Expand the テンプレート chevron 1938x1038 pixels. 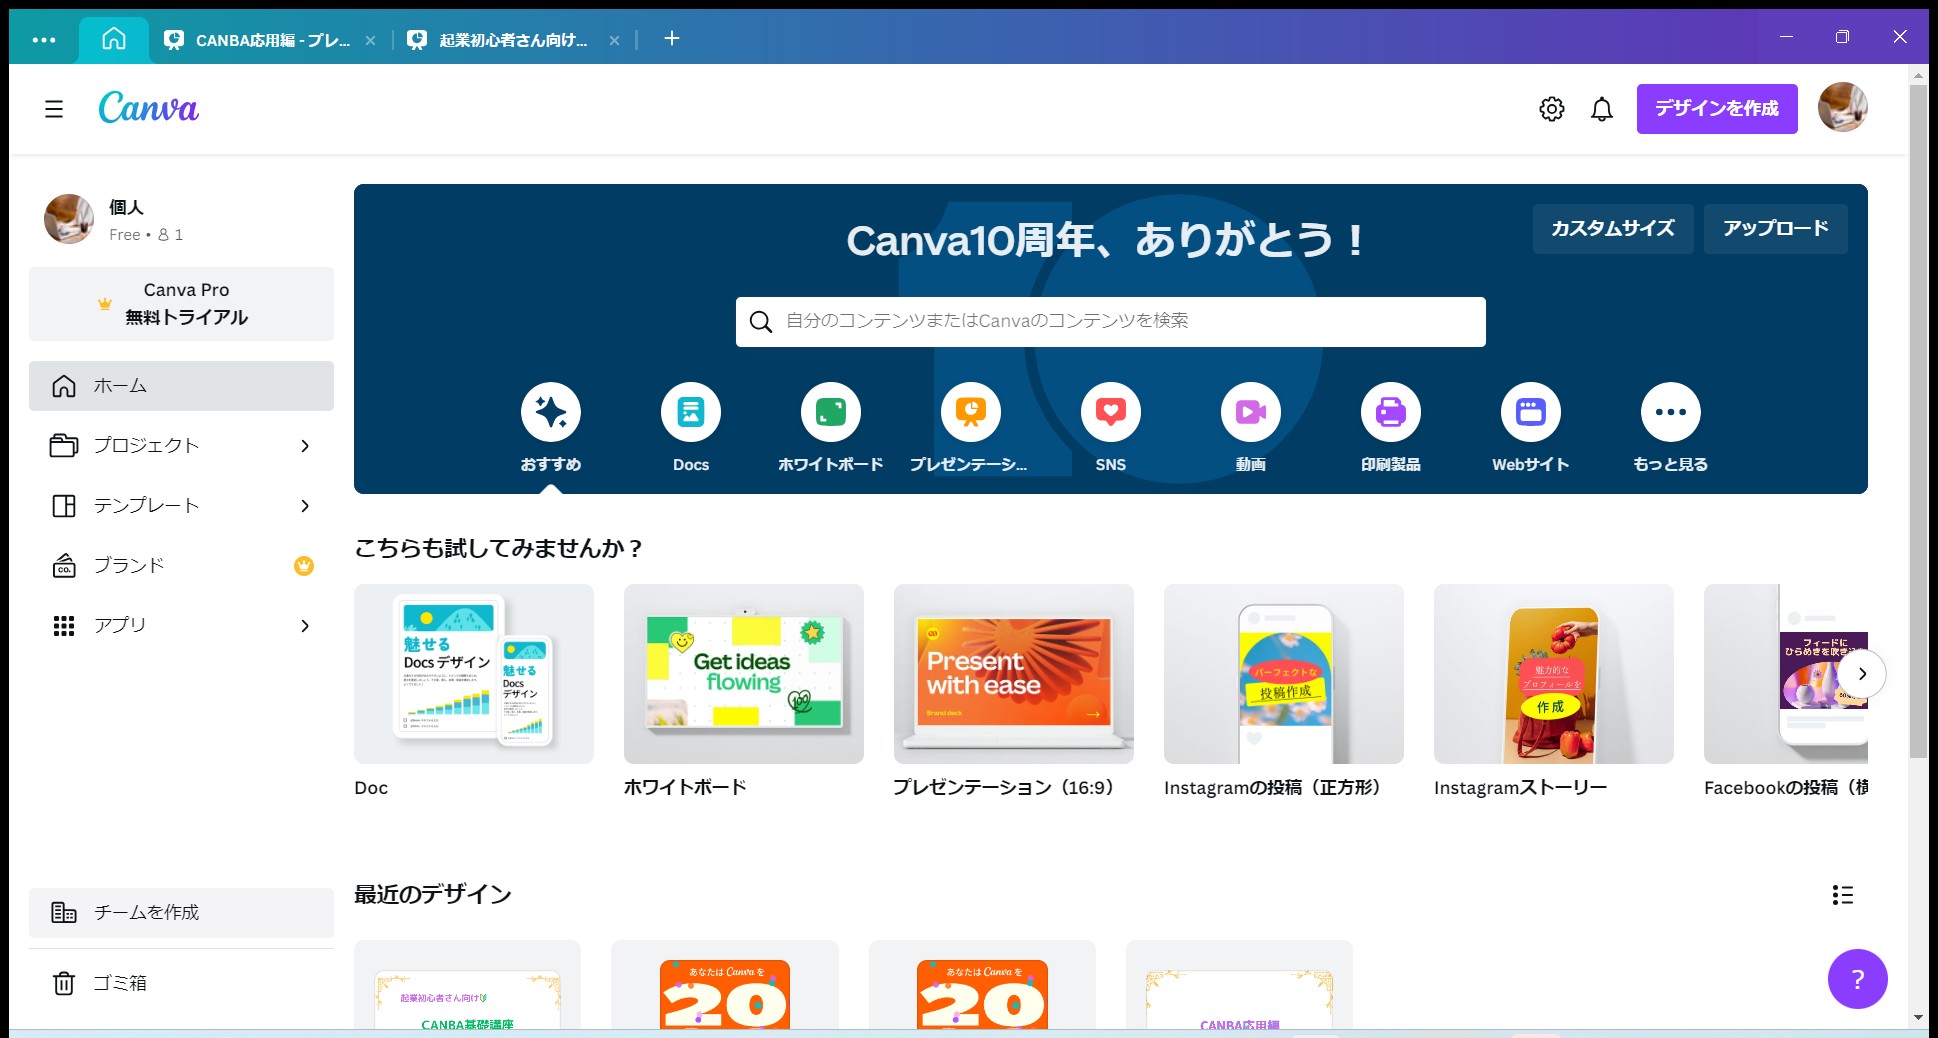pyautogui.click(x=305, y=506)
